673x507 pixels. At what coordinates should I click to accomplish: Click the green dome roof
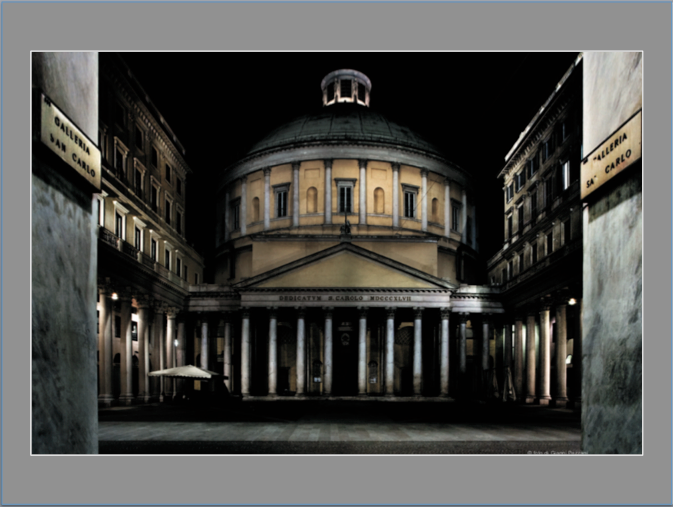(x=345, y=130)
